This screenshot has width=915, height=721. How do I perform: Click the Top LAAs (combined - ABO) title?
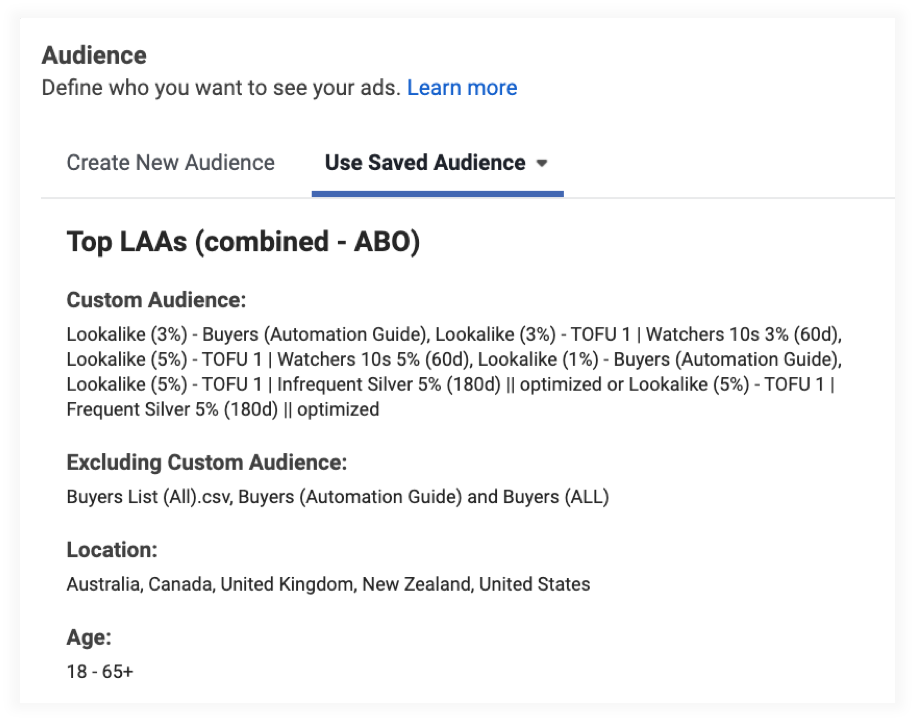point(243,242)
